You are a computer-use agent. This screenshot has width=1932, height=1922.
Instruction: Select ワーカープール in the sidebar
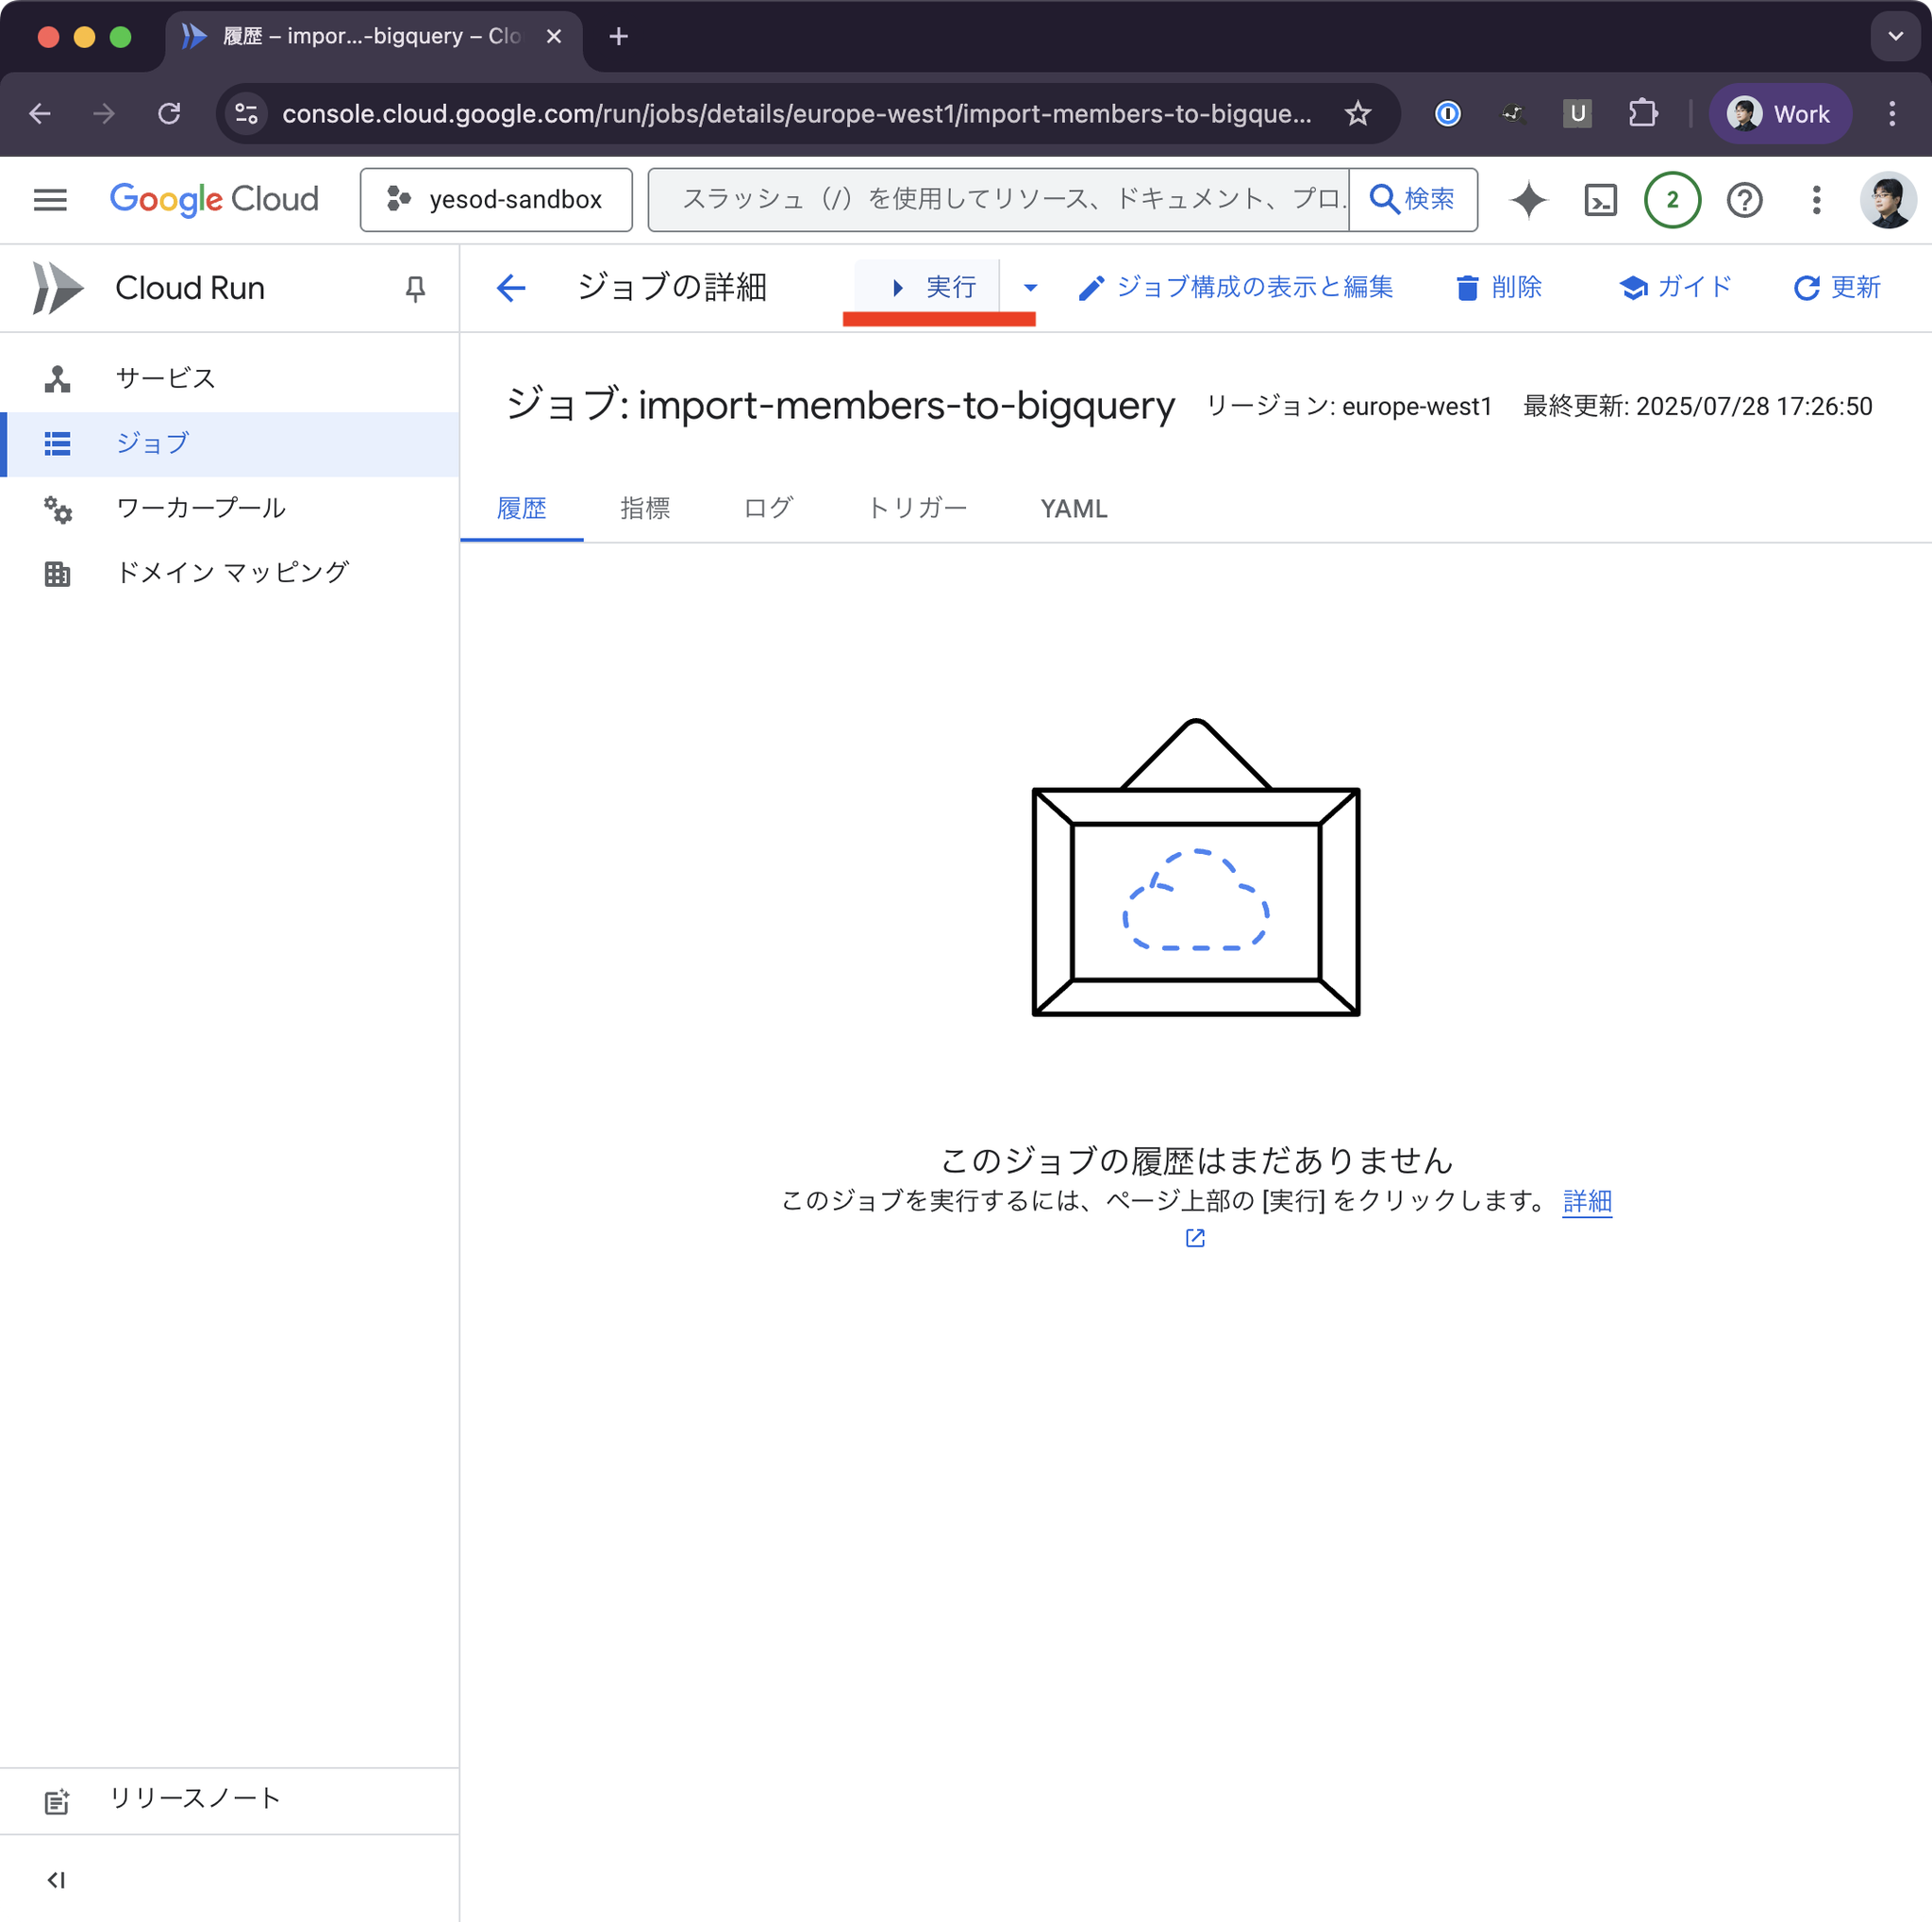[230, 508]
